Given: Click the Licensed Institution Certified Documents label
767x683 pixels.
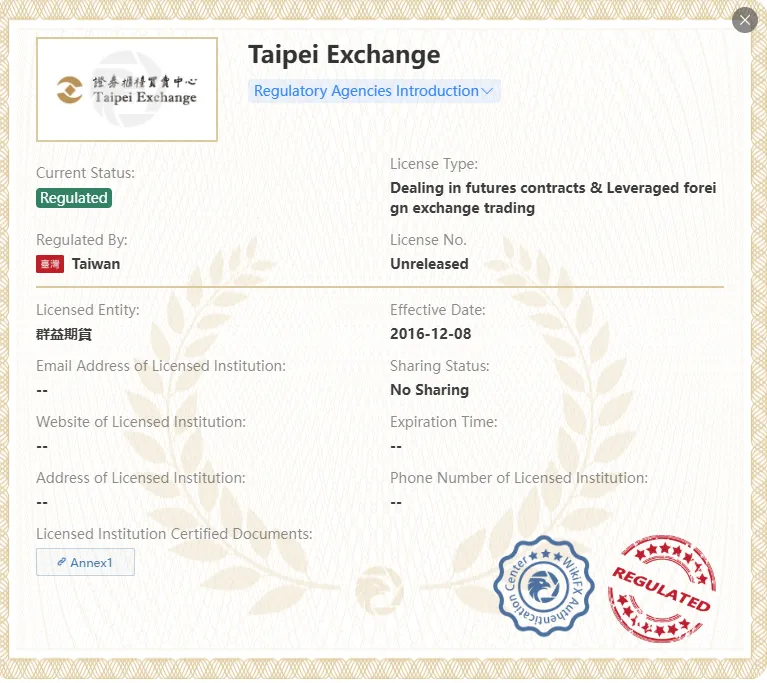Looking at the screenshot, I should [x=174, y=534].
